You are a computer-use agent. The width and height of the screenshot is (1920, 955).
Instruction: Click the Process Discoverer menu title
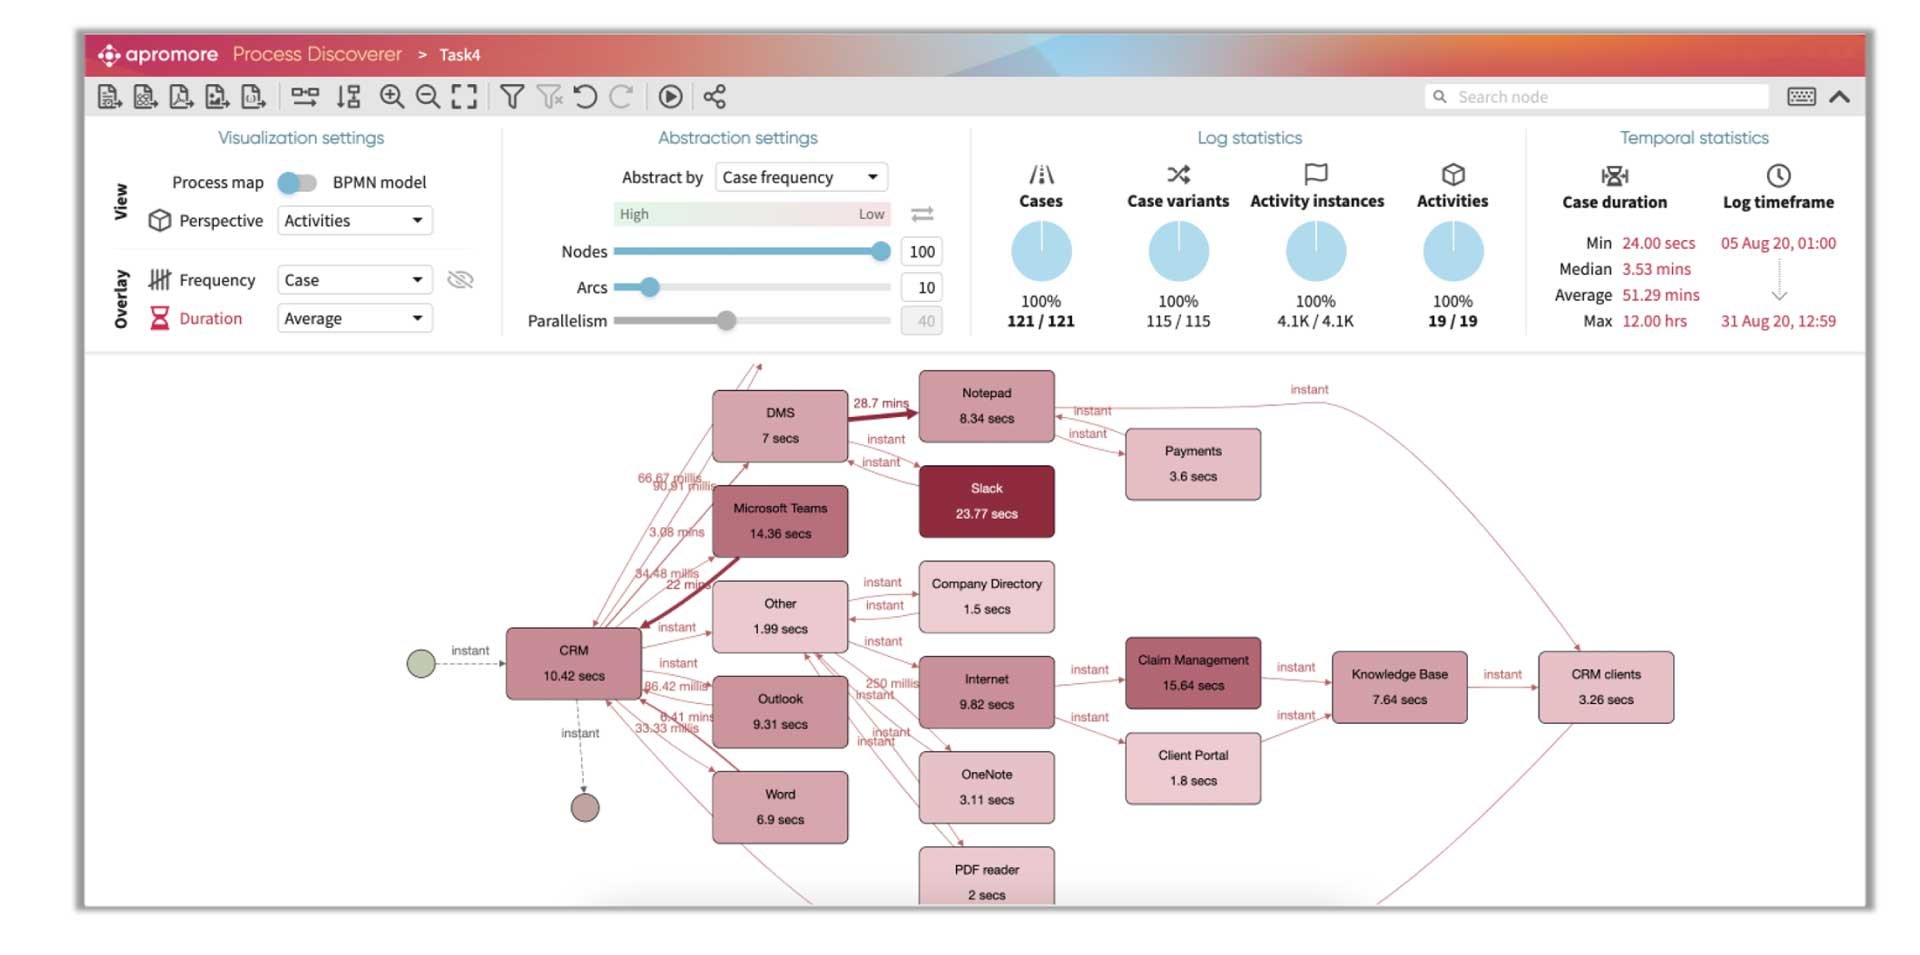click(316, 54)
